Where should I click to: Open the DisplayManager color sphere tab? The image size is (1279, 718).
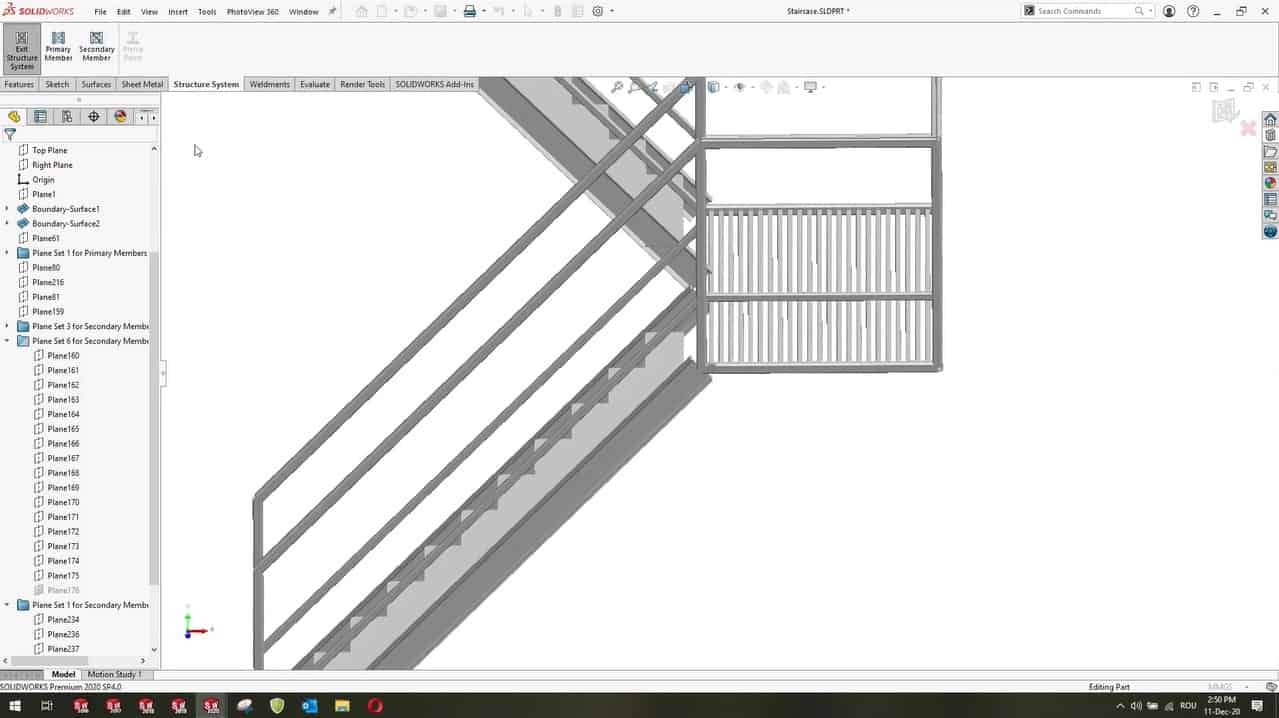120,117
